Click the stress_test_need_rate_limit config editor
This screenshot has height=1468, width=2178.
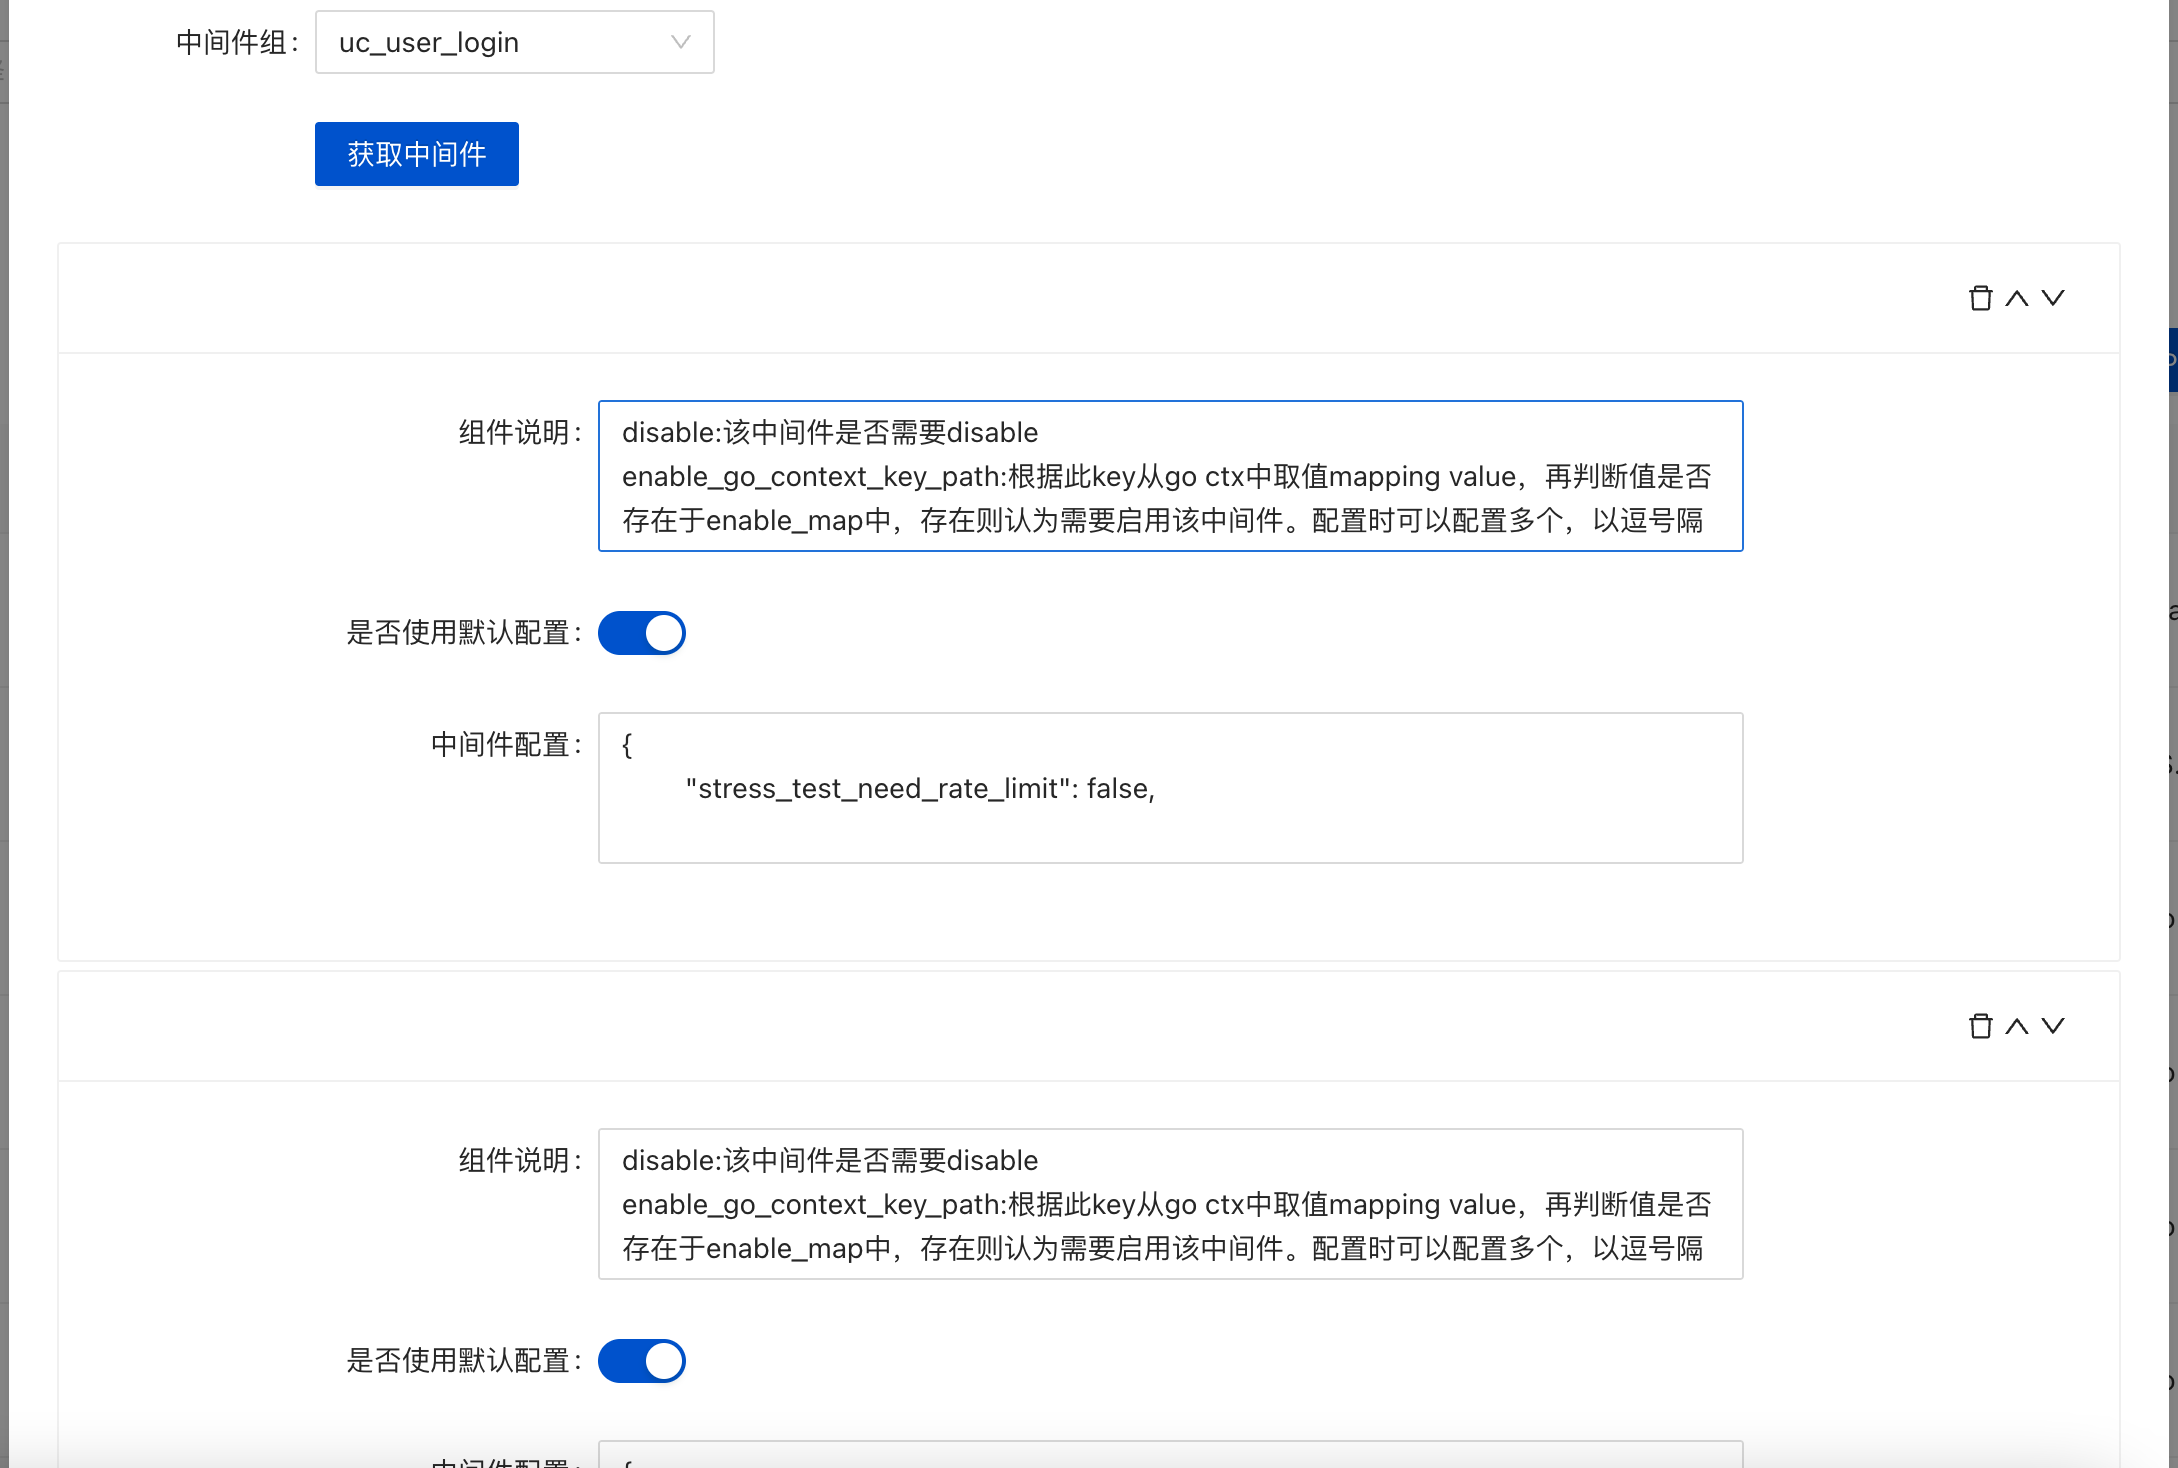[x=1170, y=788]
